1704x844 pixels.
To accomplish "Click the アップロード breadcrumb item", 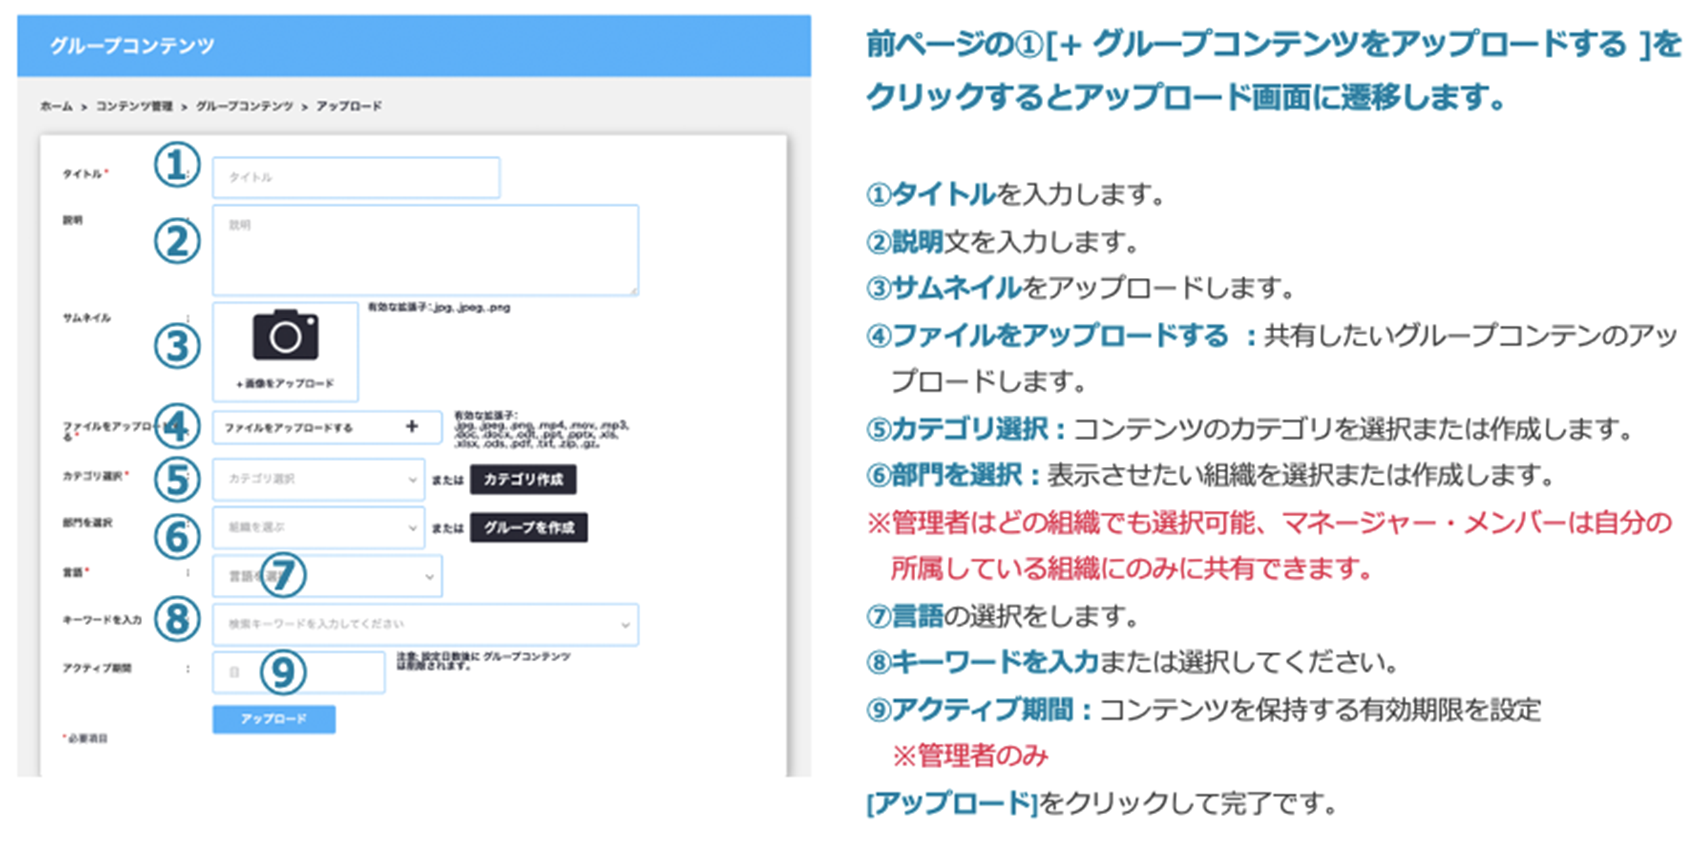I will coord(349,106).
